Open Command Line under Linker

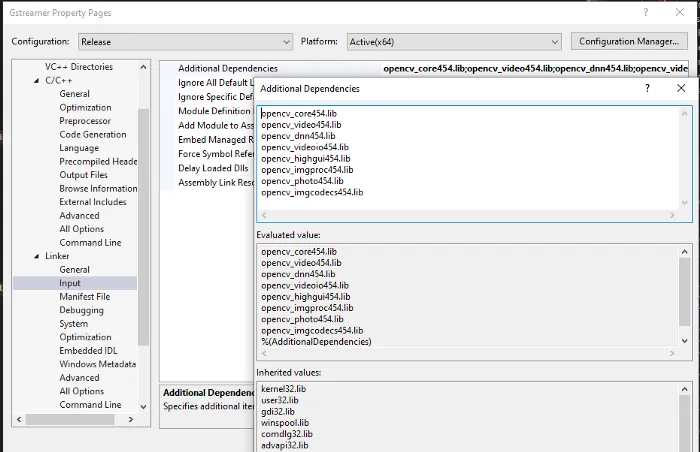pyautogui.click(x=90, y=405)
